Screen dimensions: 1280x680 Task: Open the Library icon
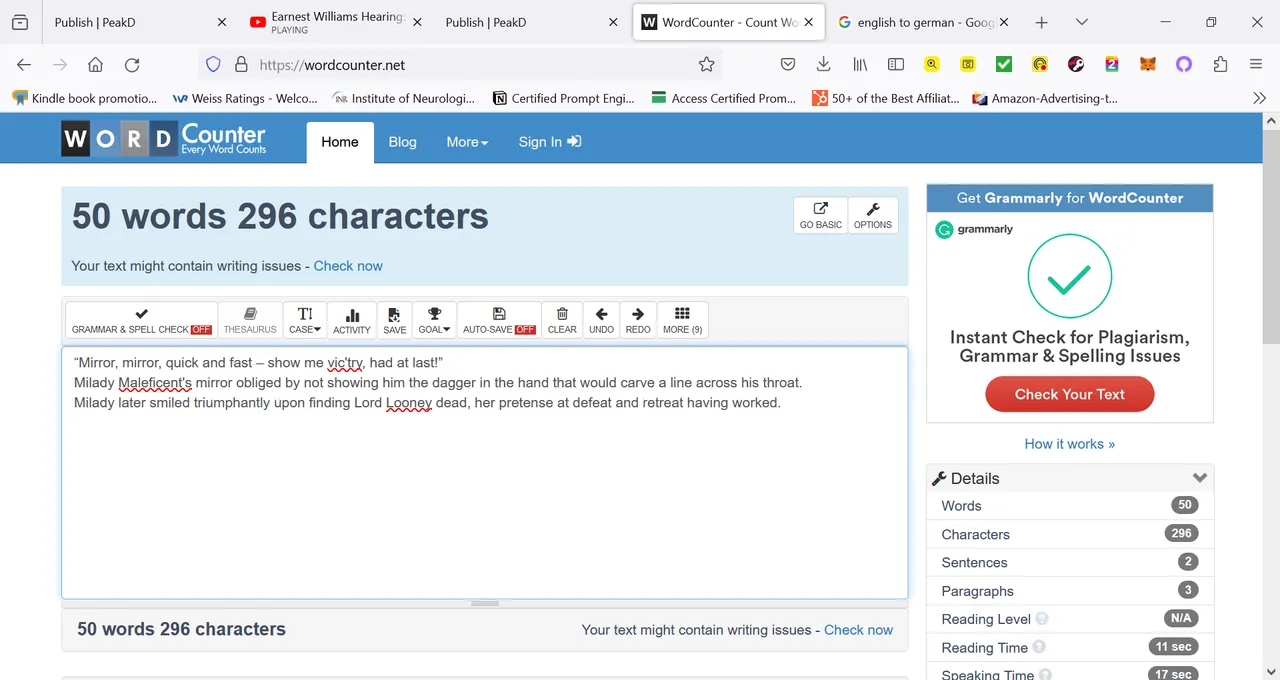860,65
